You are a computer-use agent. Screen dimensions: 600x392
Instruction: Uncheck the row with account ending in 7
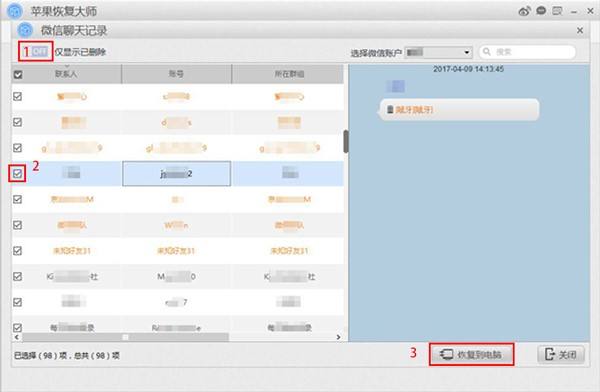(x=18, y=302)
